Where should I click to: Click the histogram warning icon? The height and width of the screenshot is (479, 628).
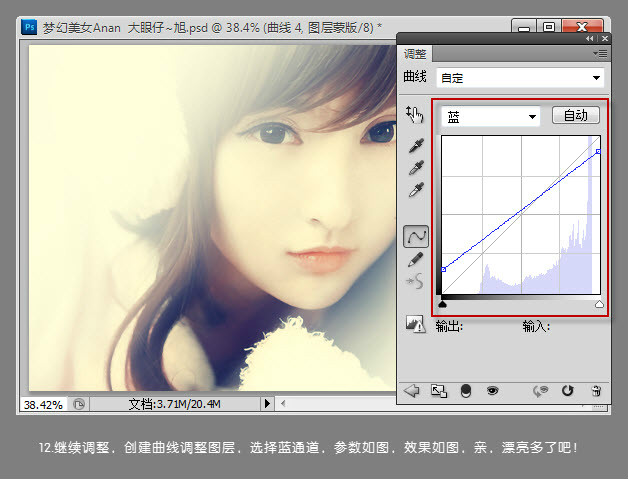[x=415, y=324]
